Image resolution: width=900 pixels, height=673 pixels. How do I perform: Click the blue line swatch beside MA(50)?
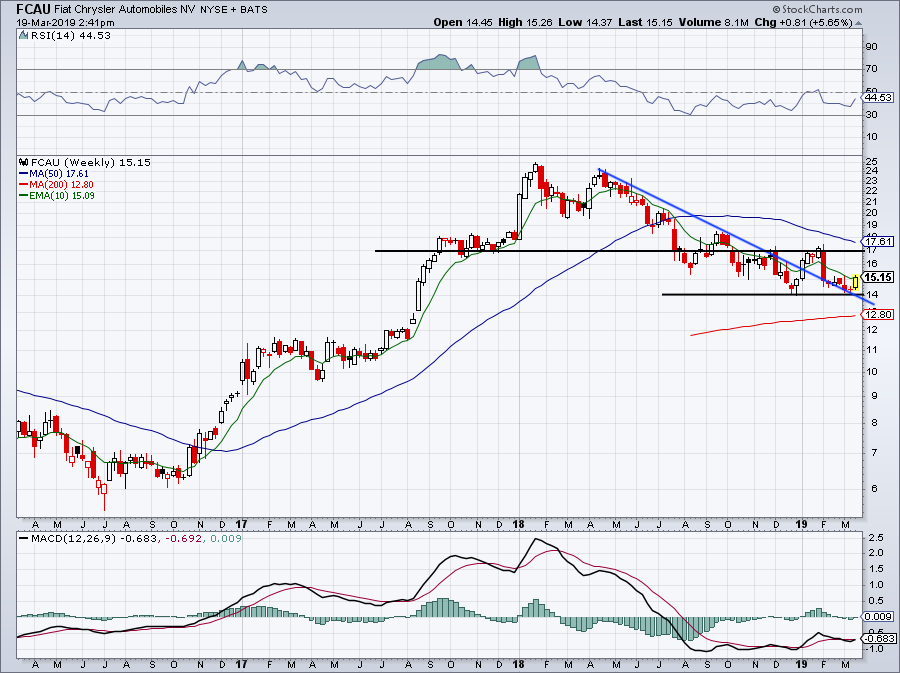[23, 174]
